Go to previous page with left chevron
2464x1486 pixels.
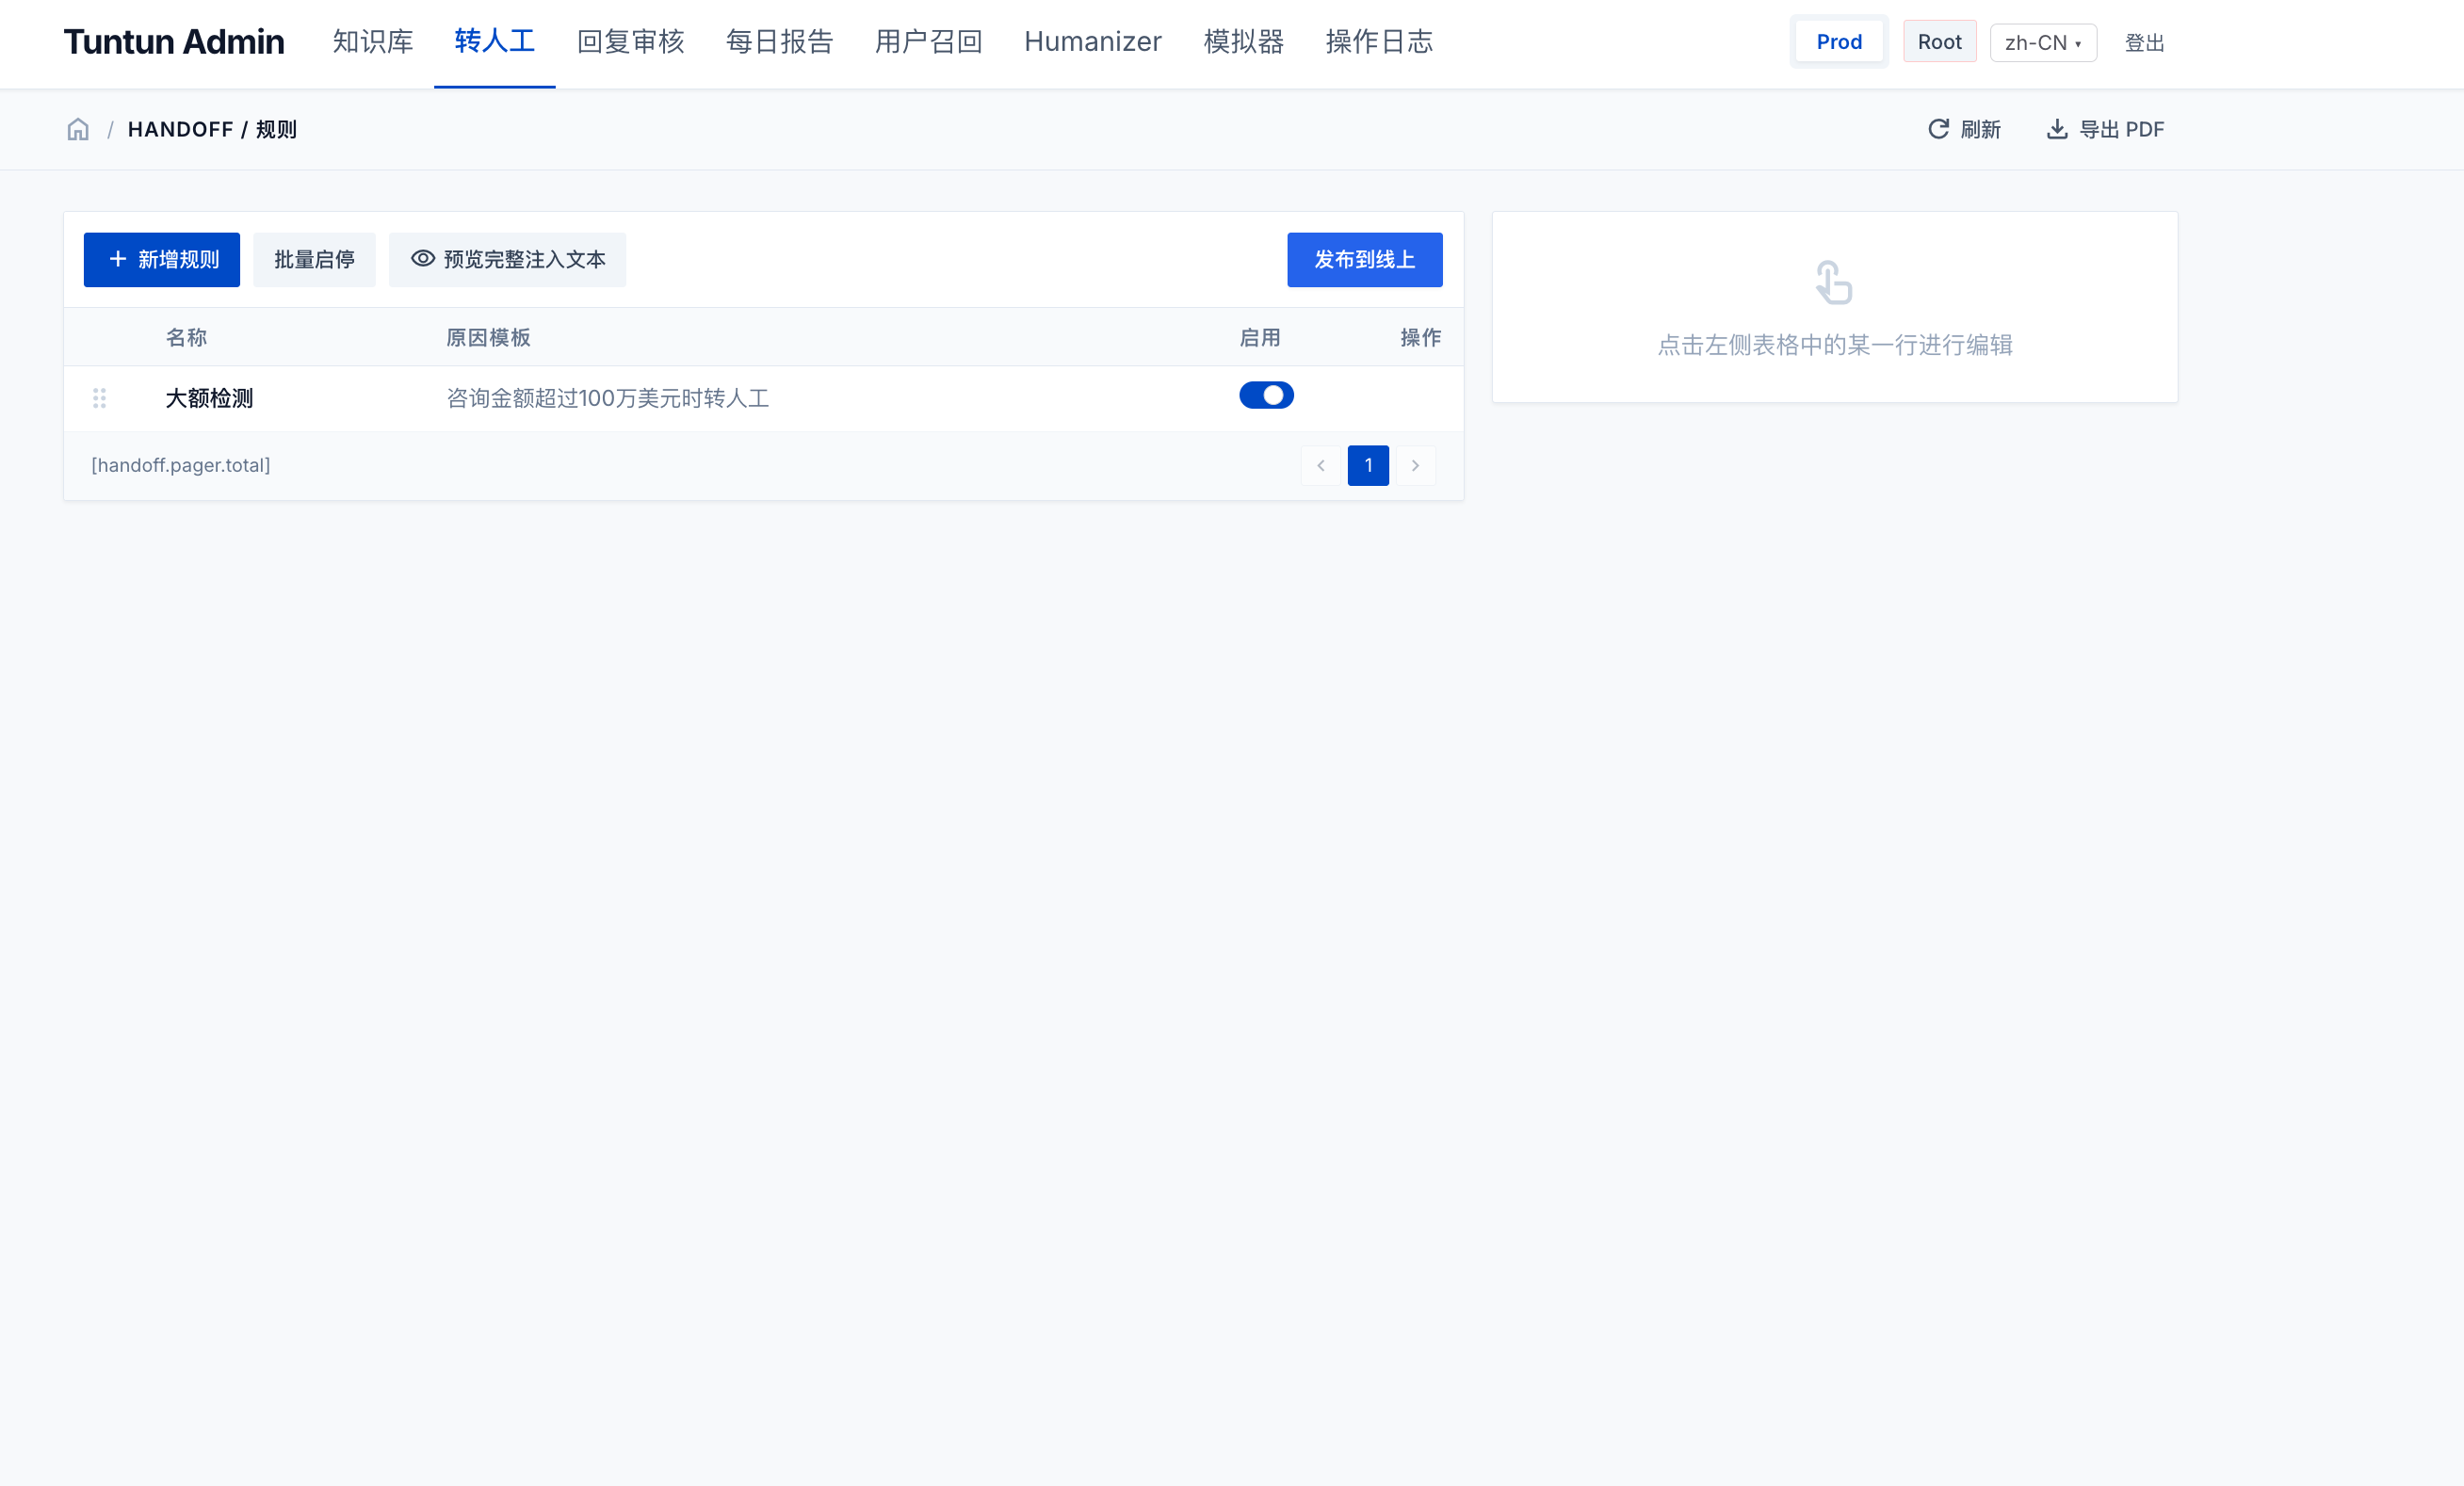point(1320,465)
